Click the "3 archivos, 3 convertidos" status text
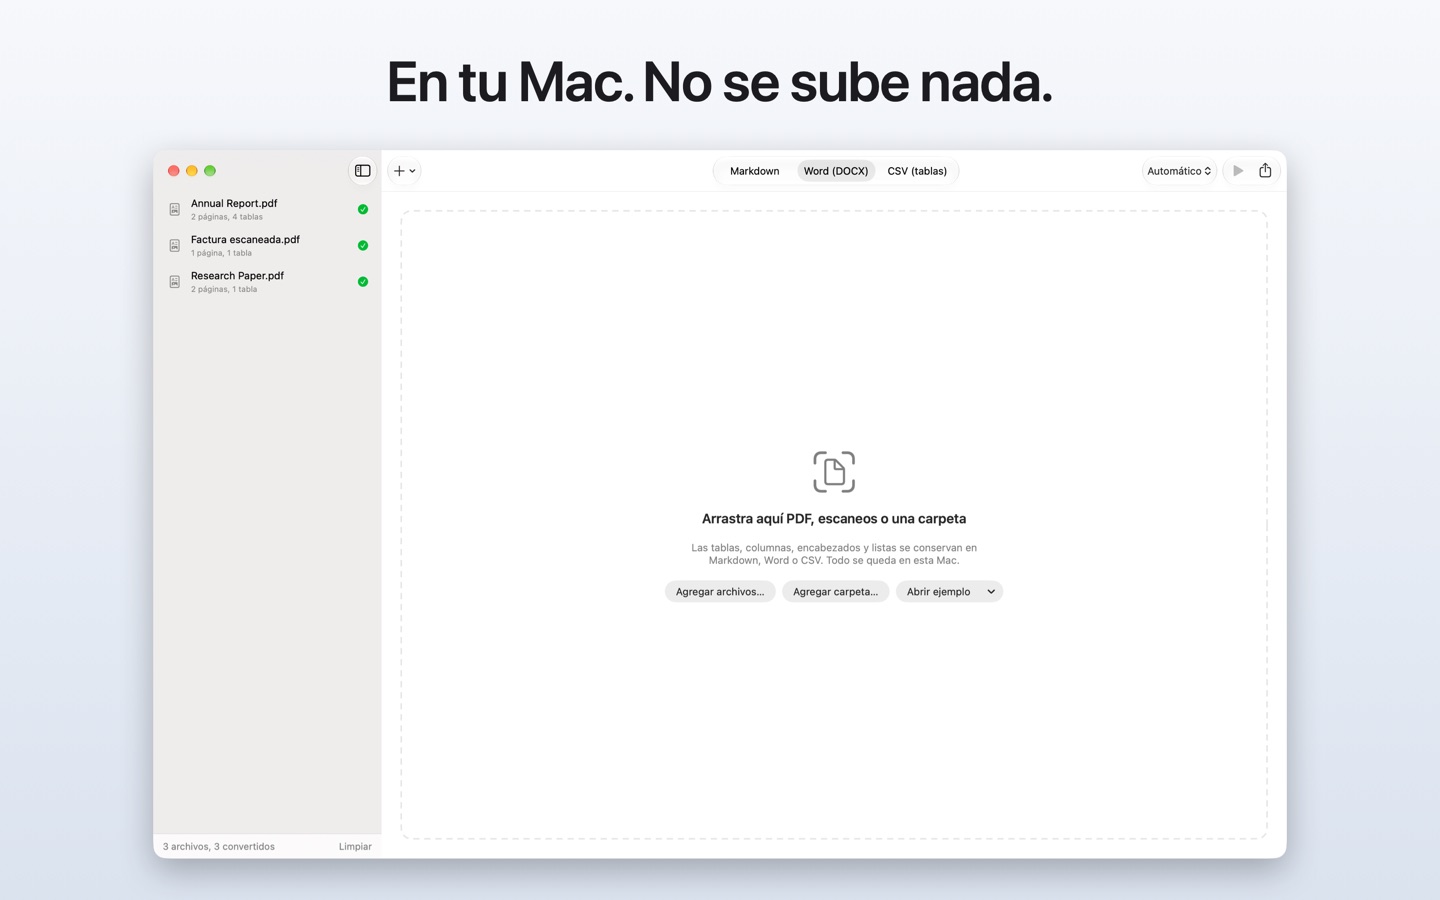 (x=219, y=846)
